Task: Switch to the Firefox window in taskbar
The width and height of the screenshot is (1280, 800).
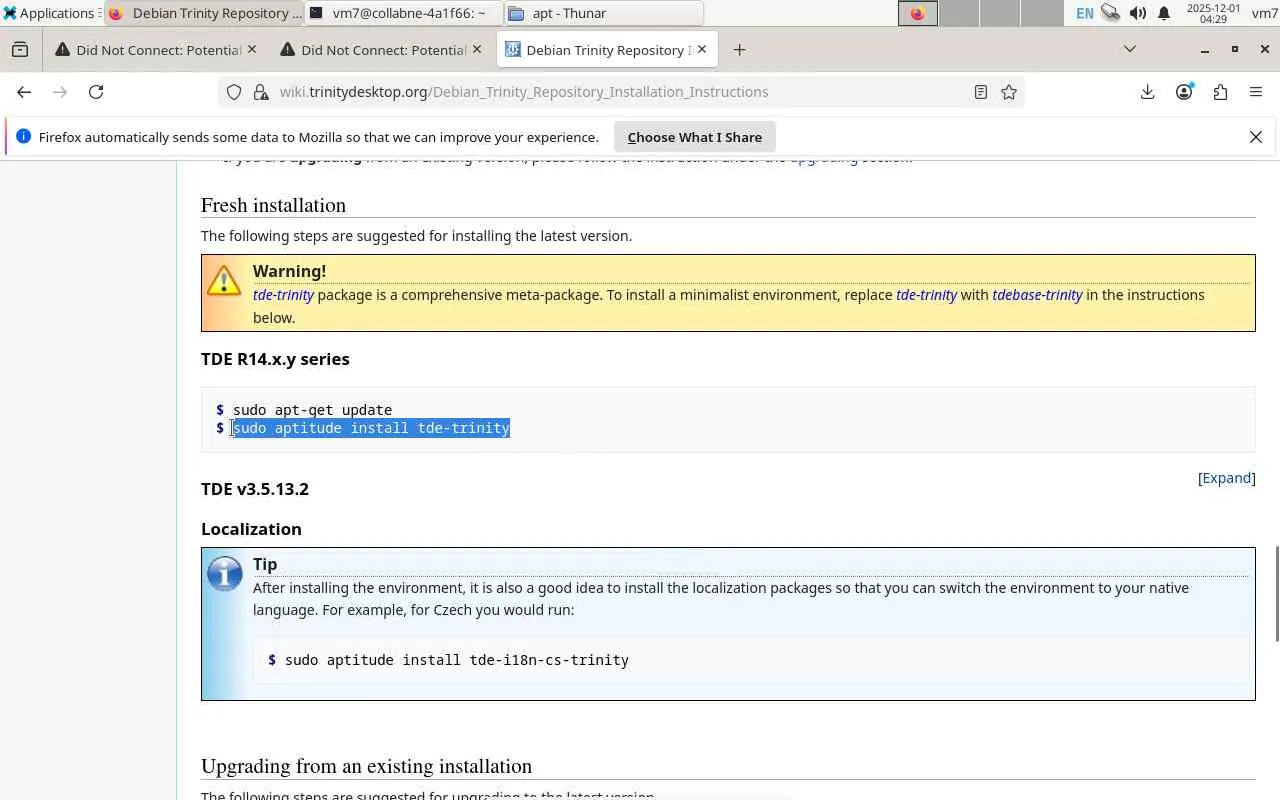Action: pos(204,13)
